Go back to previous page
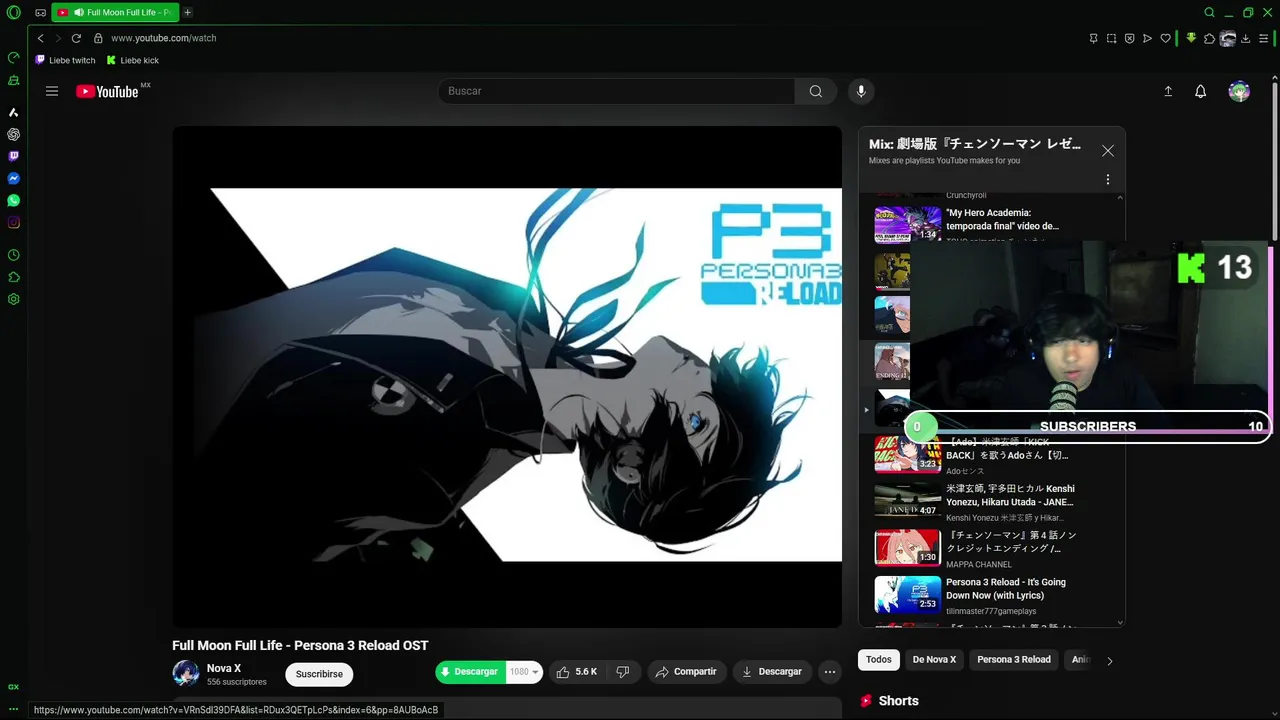The image size is (1280, 720). [40, 38]
